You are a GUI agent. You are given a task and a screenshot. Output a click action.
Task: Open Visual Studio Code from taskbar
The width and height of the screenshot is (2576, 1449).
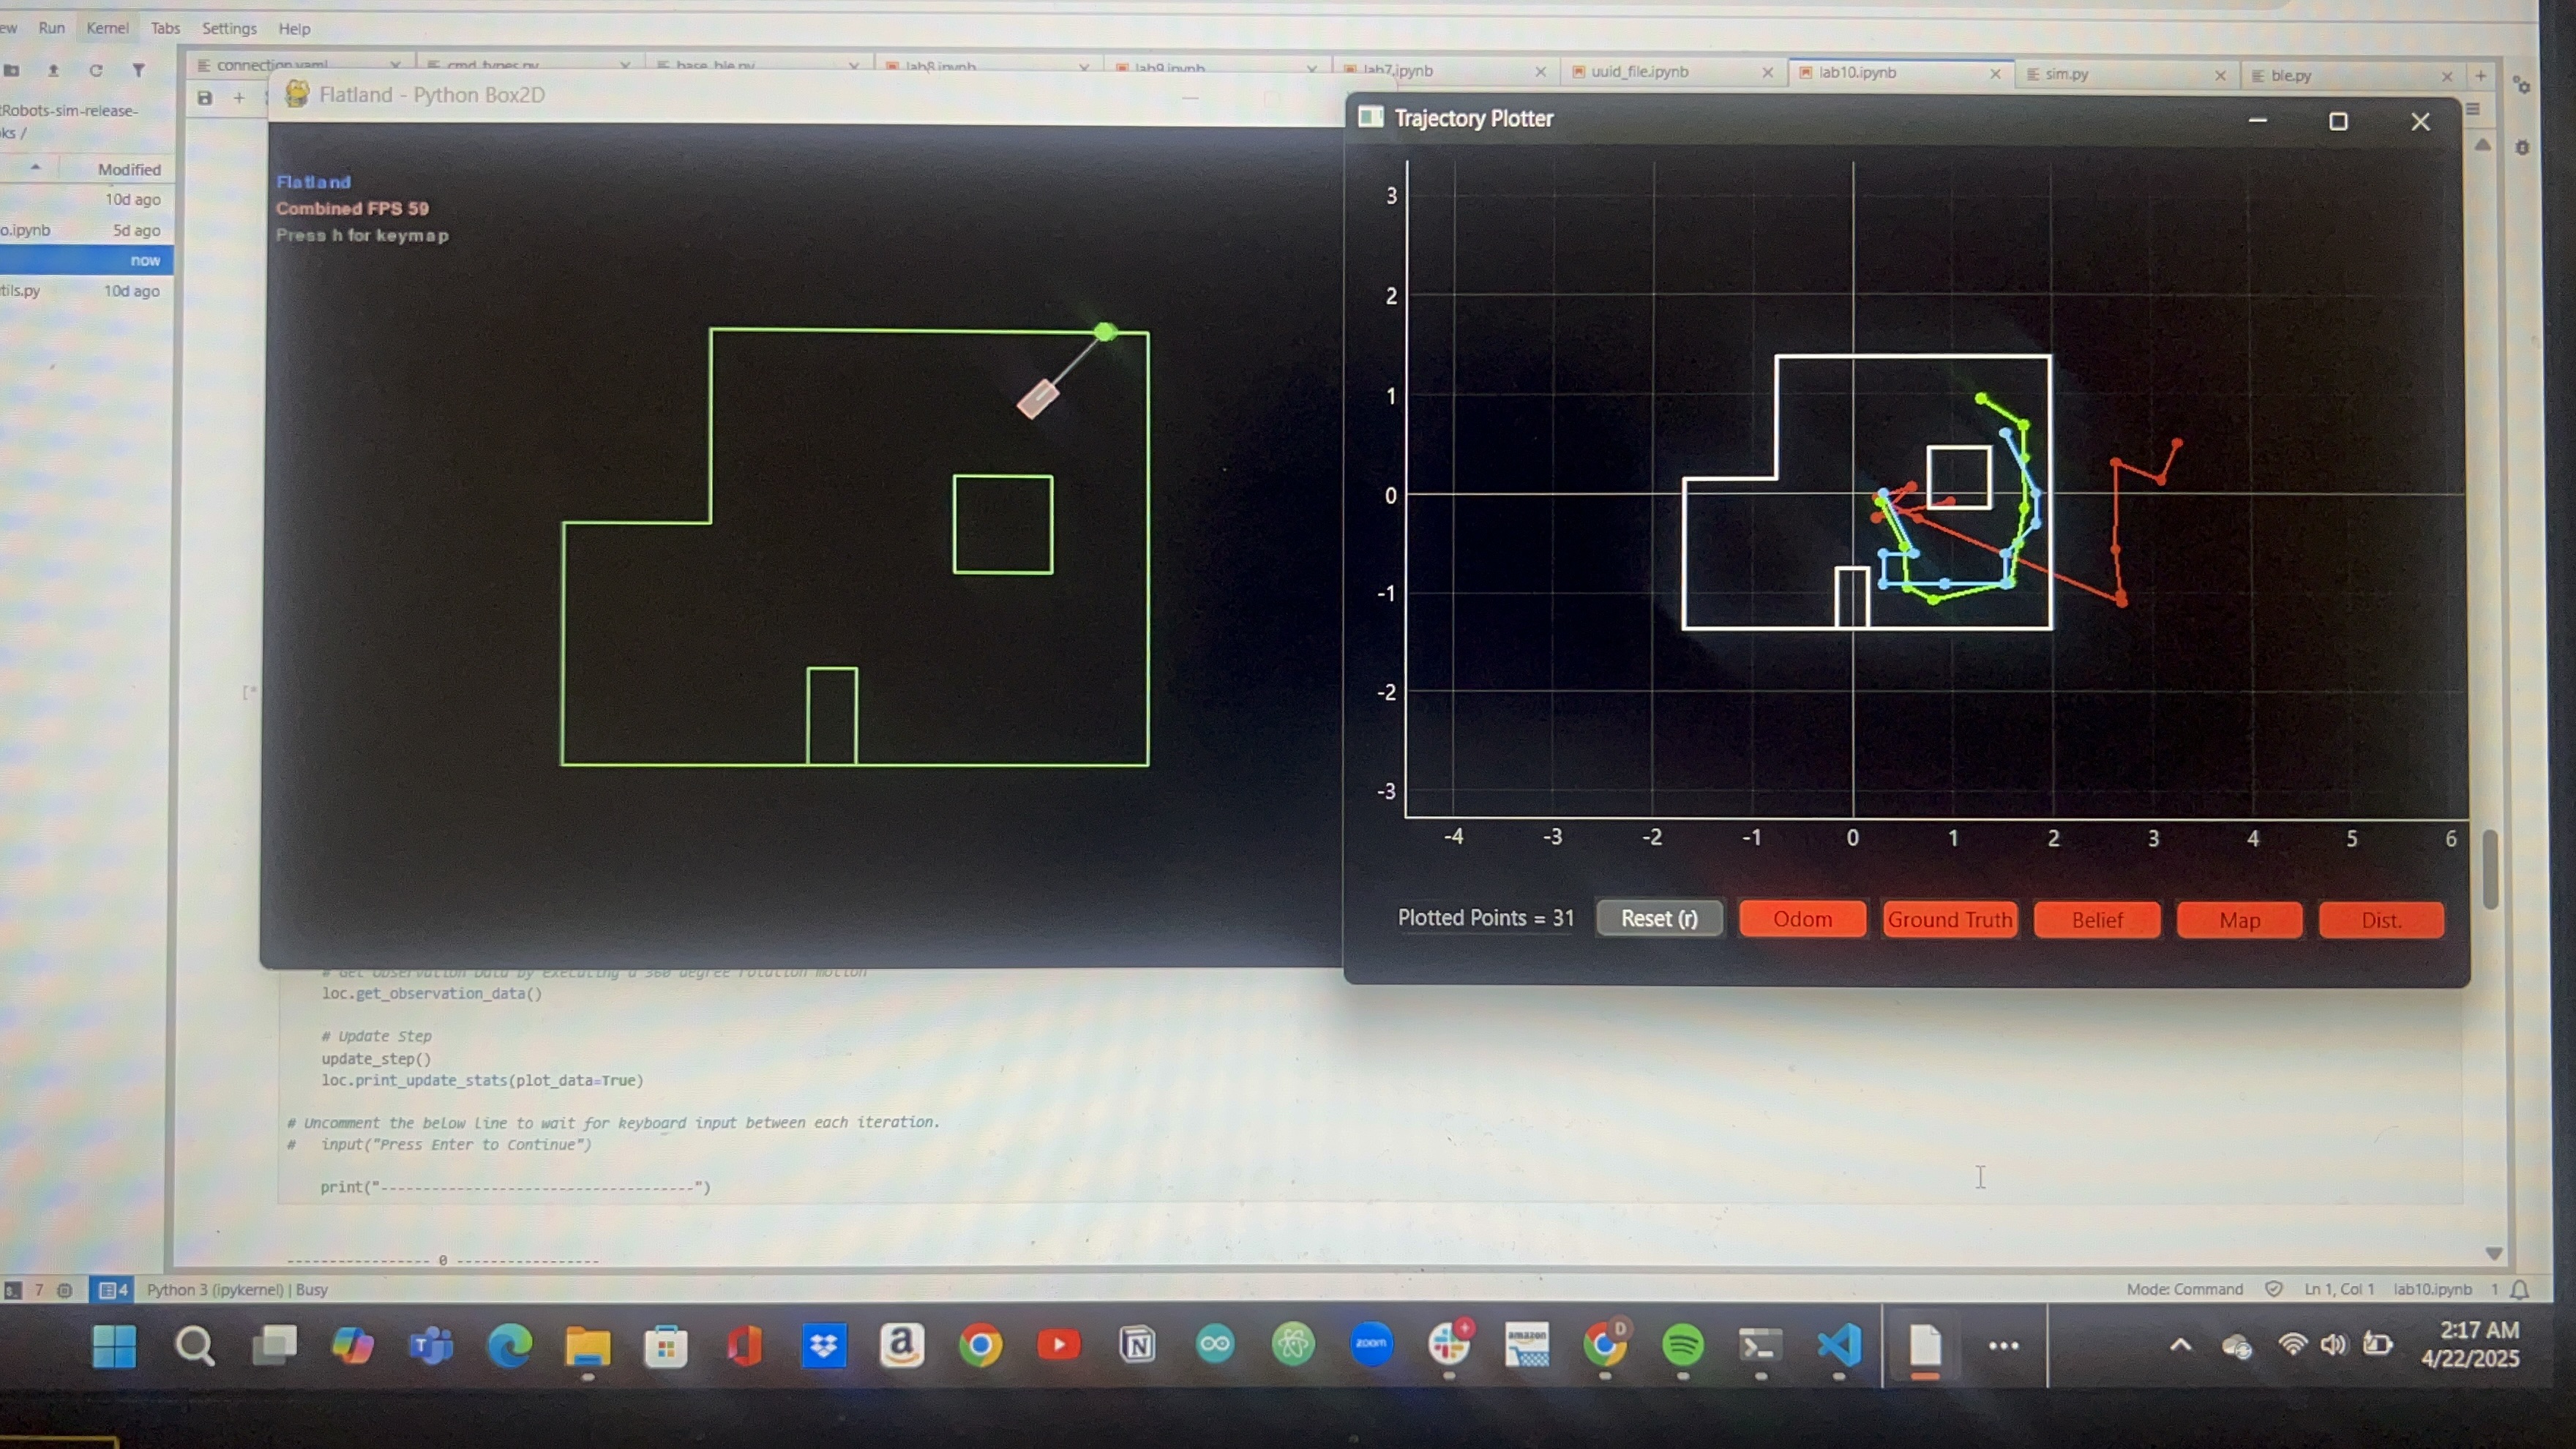[x=1839, y=1345]
